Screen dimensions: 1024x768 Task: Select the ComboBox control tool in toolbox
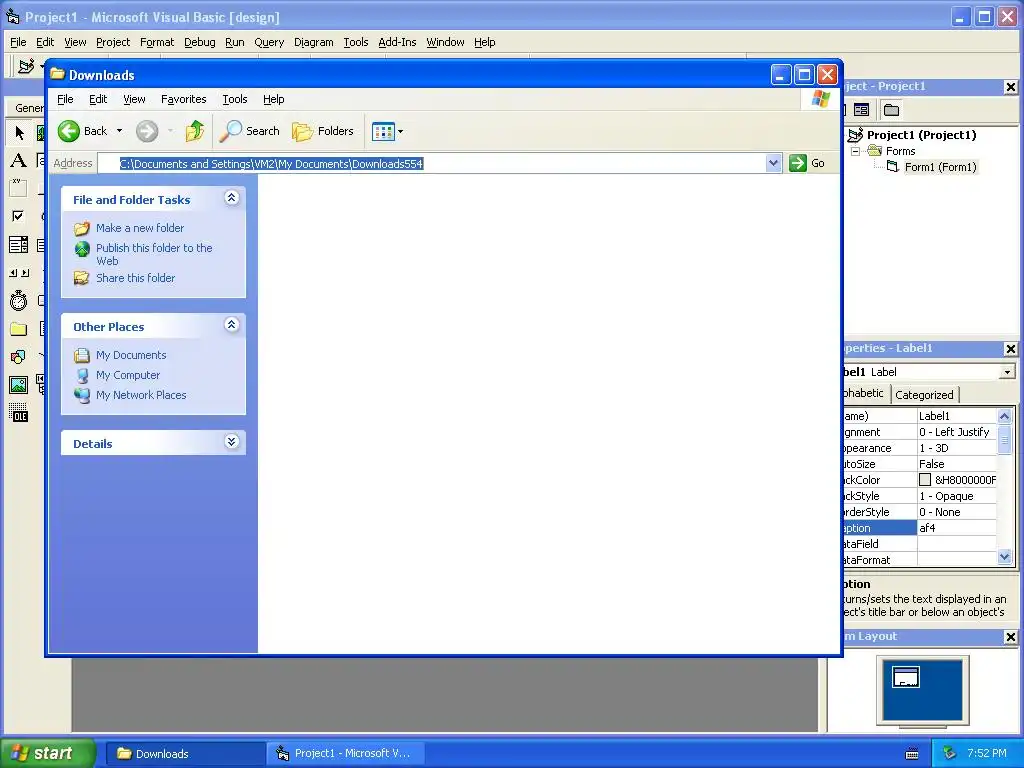(19, 244)
